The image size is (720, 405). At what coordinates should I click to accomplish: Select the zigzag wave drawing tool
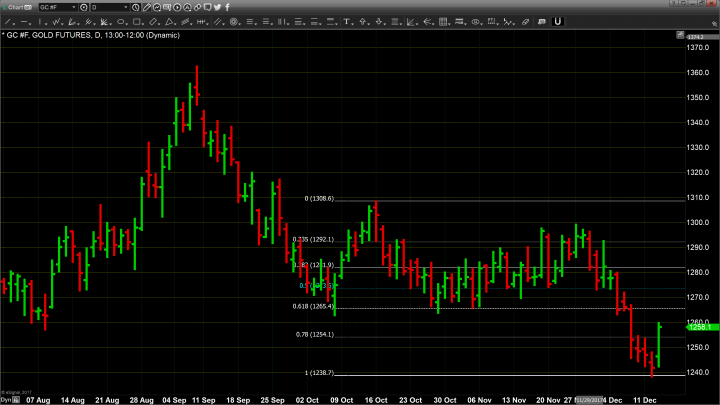point(57,22)
